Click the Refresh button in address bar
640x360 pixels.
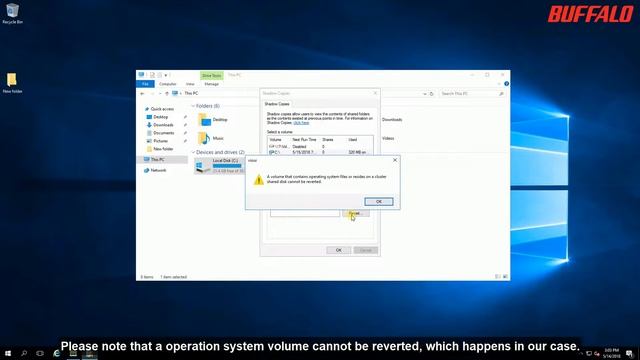coord(431,94)
